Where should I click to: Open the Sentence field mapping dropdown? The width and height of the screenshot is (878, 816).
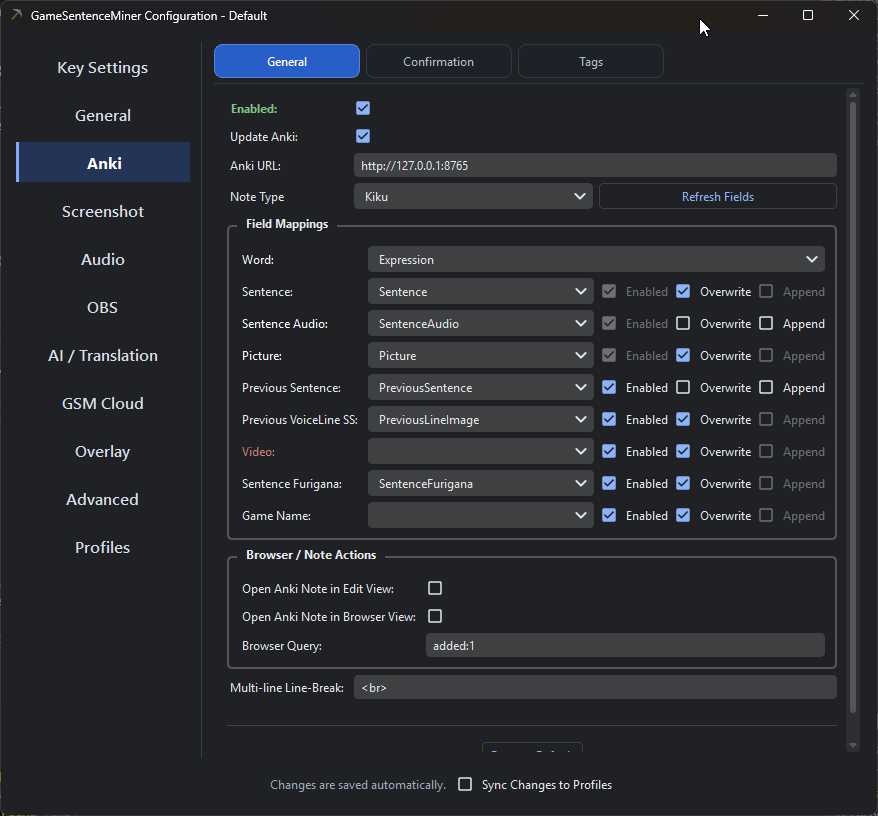pos(480,292)
